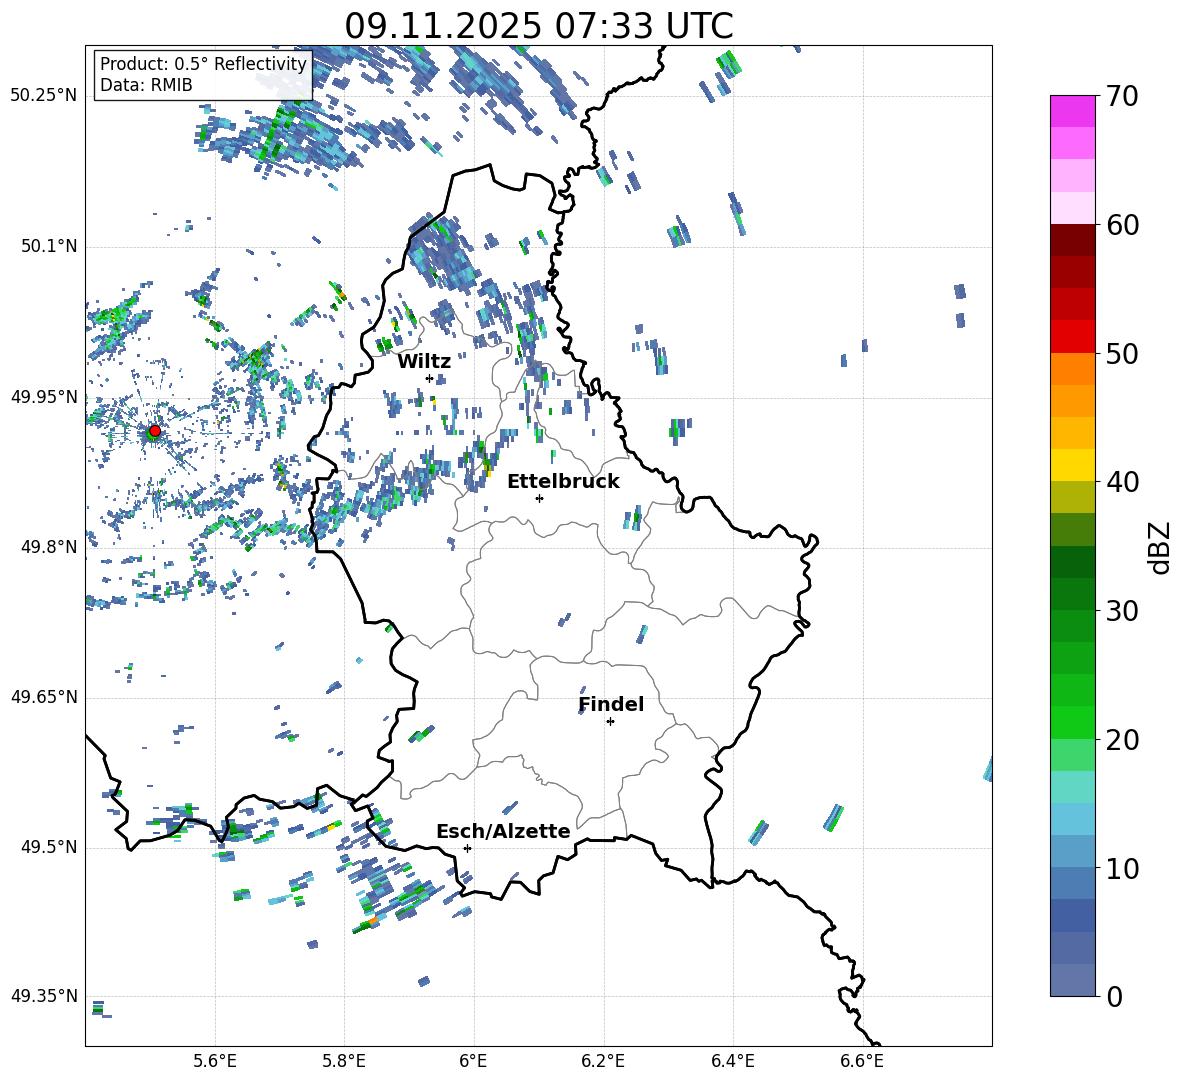Click the 20 dBZ tick label
Viewport: 1184px width, 1081px height.
1122,739
